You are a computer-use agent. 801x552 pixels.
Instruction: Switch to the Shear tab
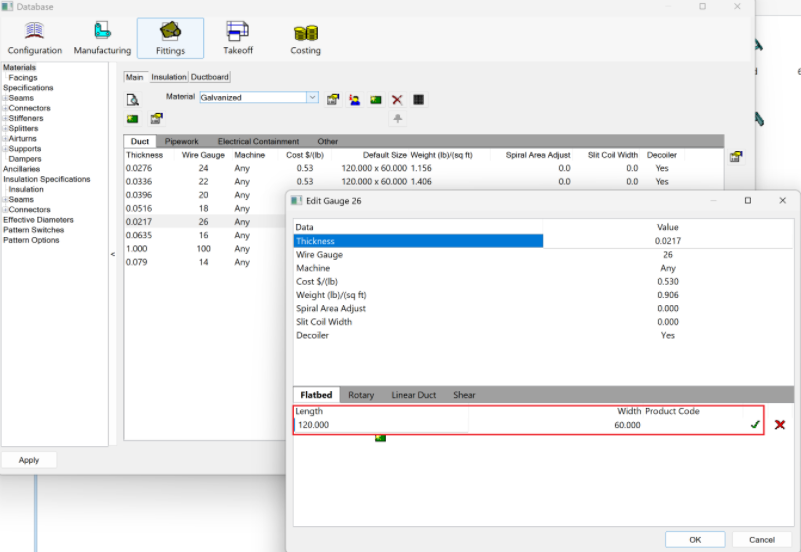click(464, 395)
